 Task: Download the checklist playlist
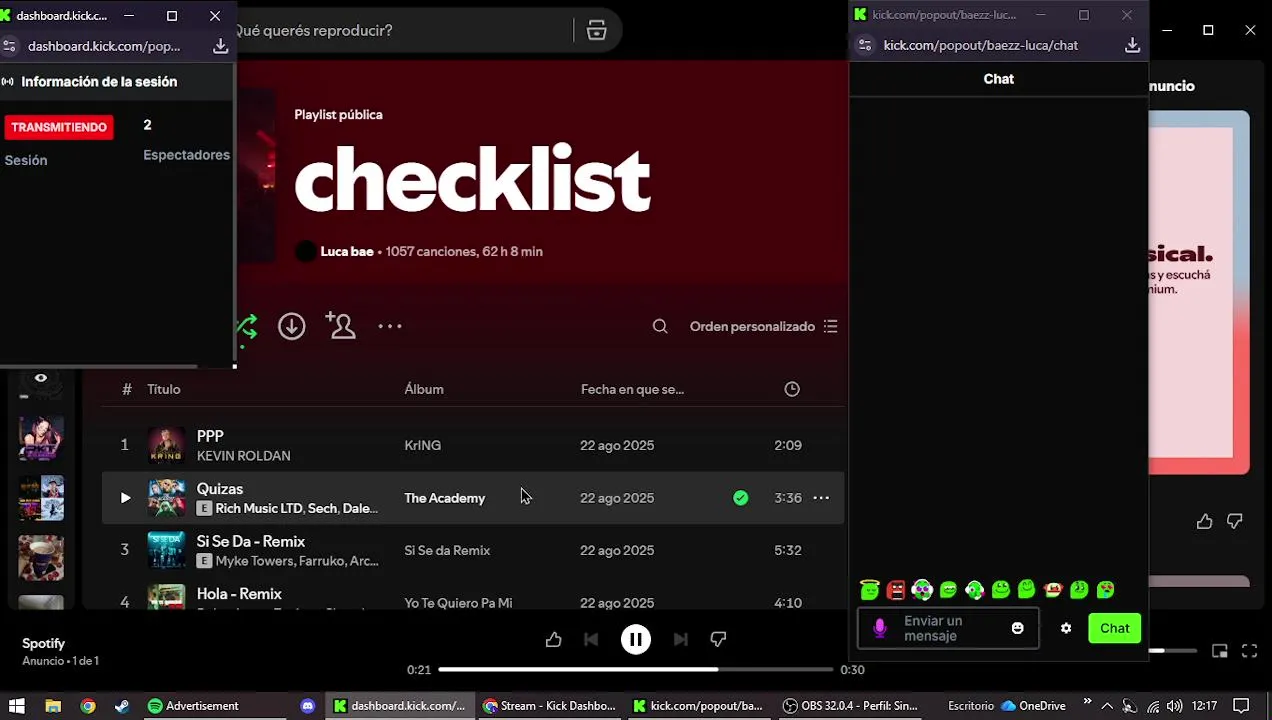(291, 326)
